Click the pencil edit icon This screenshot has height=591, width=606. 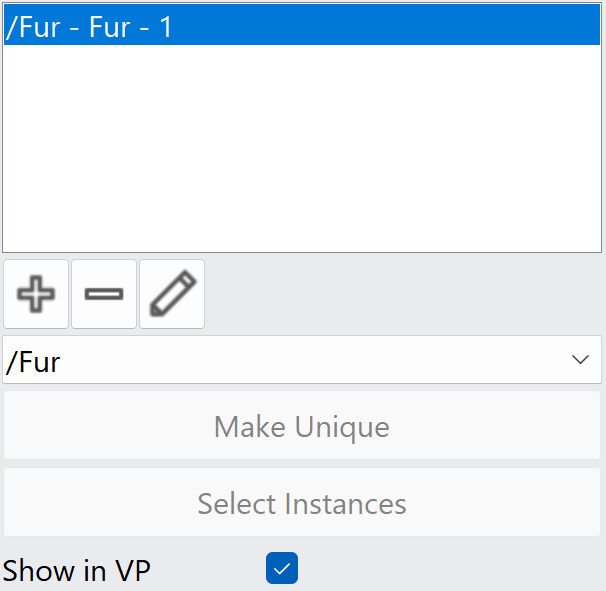172,294
